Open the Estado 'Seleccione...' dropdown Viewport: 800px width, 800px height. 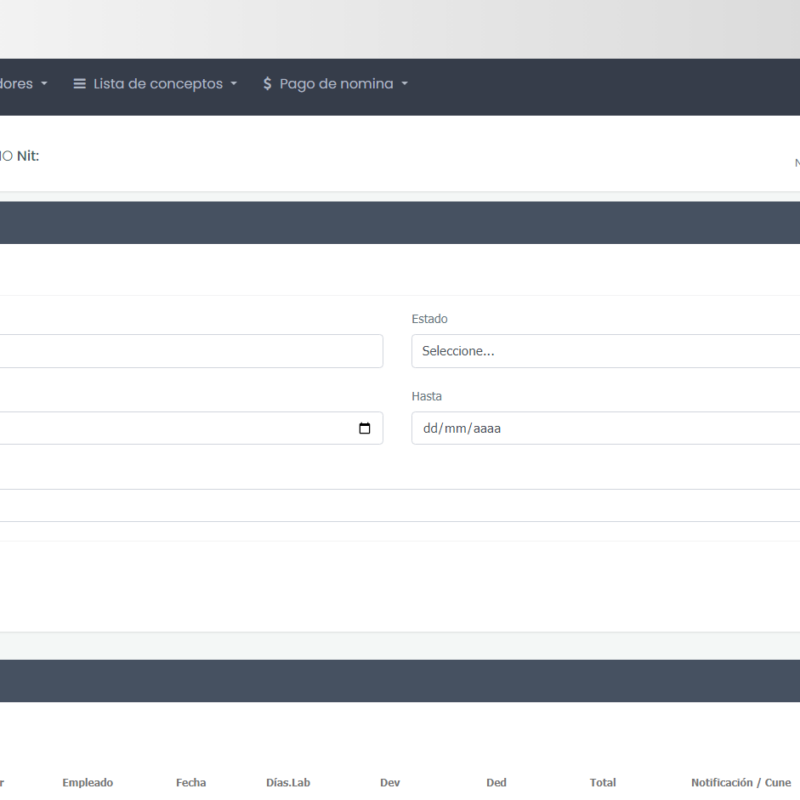click(x=605, y=351)
